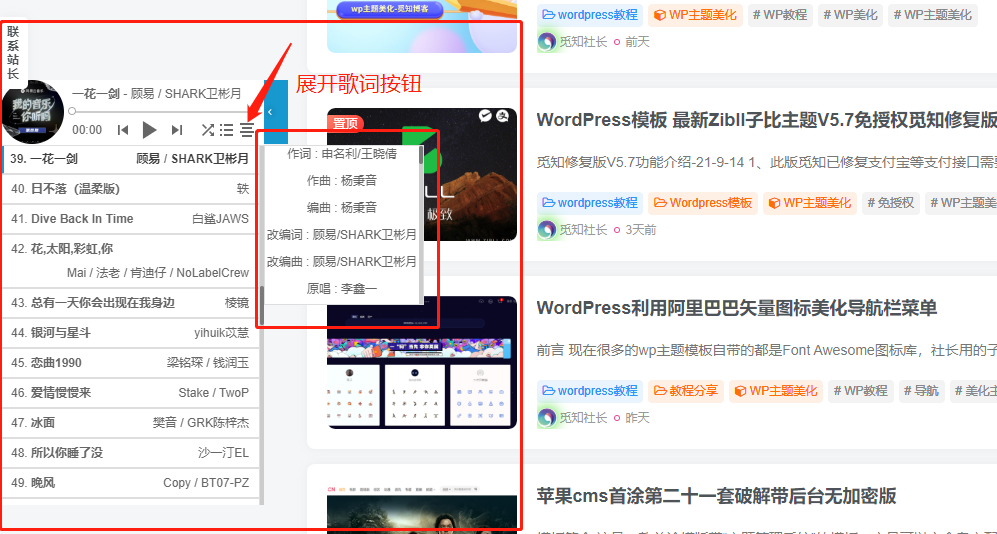The image size is (997, 534).
Task: Open article 苹果cms首涂第二十一套破解带后台无加密版
Action: pos(717,496)
